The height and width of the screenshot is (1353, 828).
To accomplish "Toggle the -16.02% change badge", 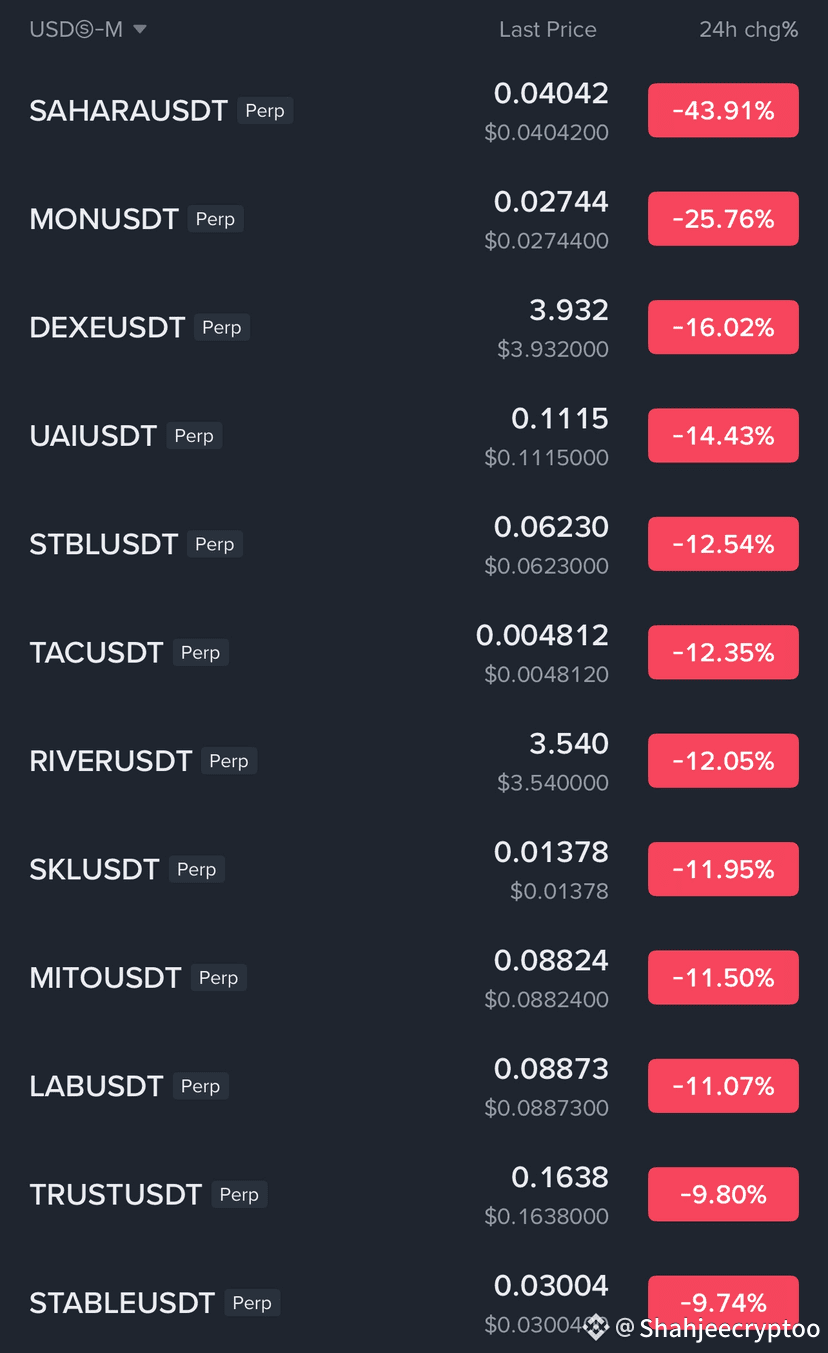I will click(723, 328).
